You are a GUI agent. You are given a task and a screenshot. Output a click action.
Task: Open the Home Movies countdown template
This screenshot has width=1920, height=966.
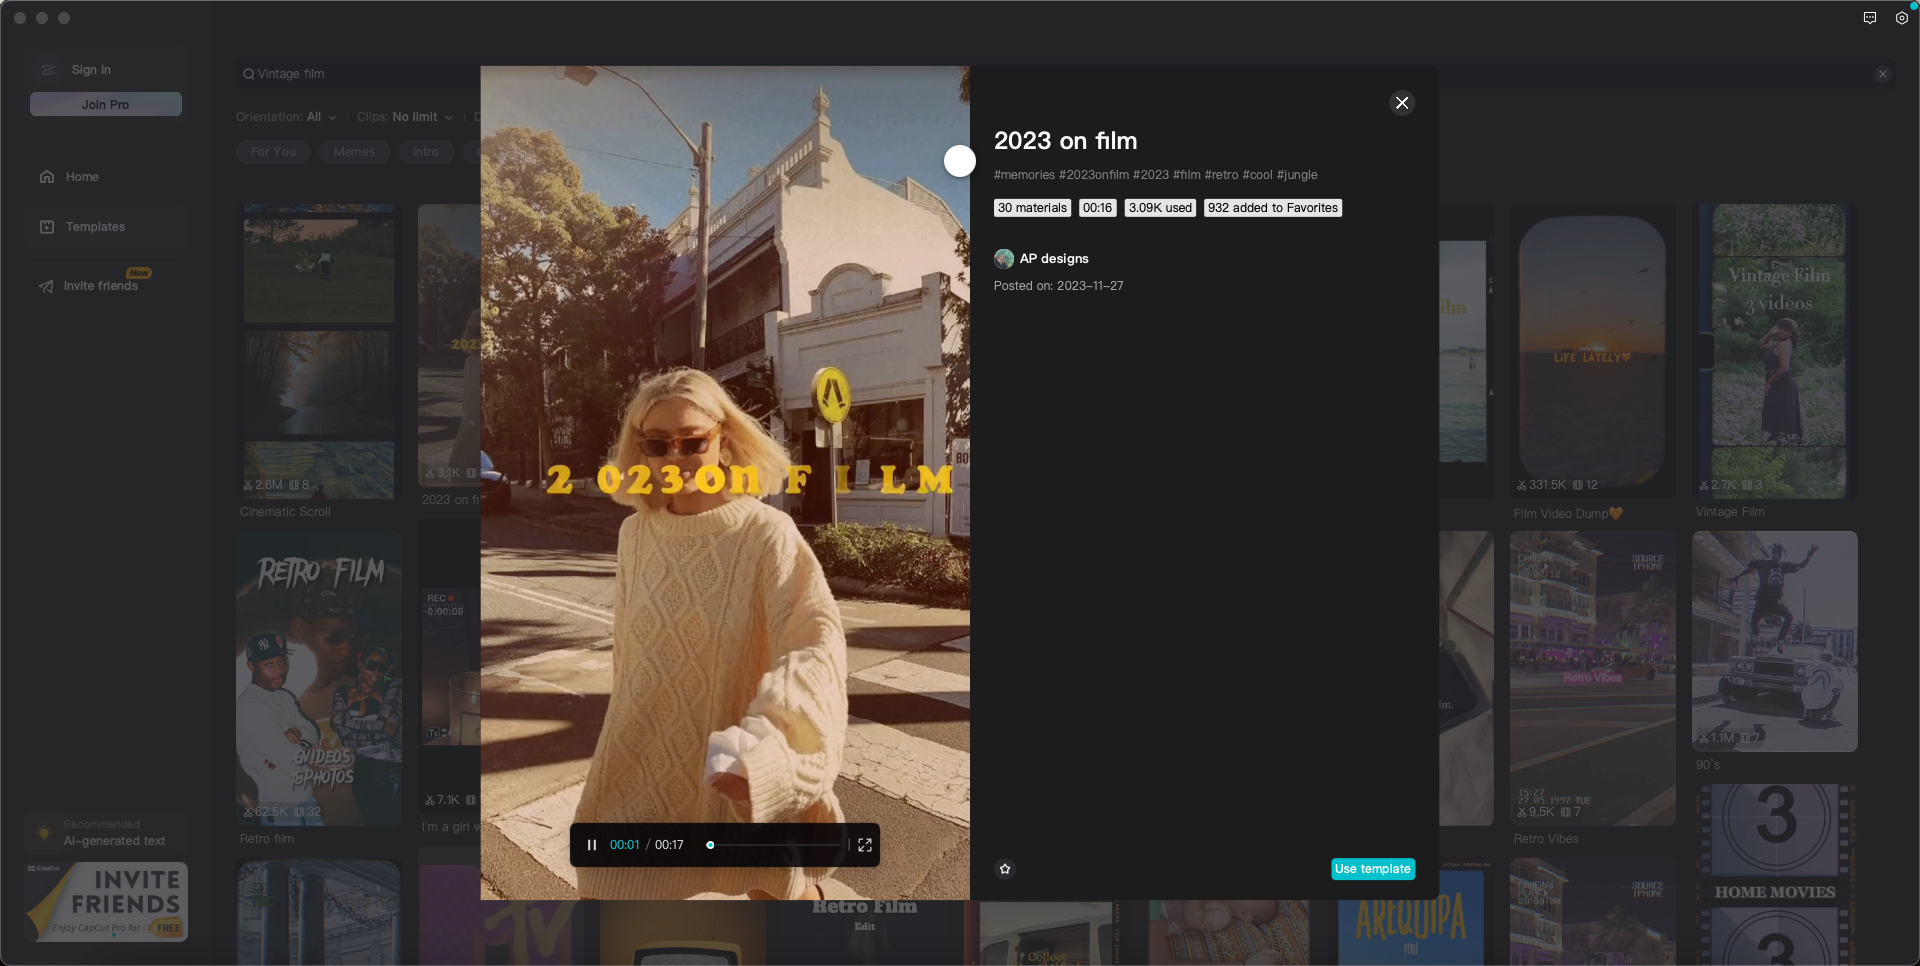point(1775,875)
